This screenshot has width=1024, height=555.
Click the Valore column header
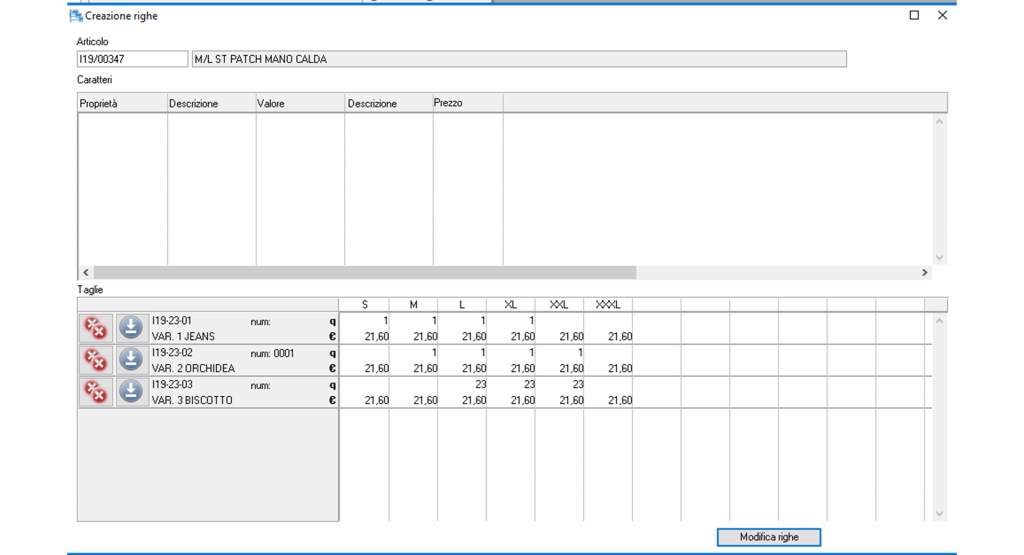pyautogui.click(x=300, y=103)
